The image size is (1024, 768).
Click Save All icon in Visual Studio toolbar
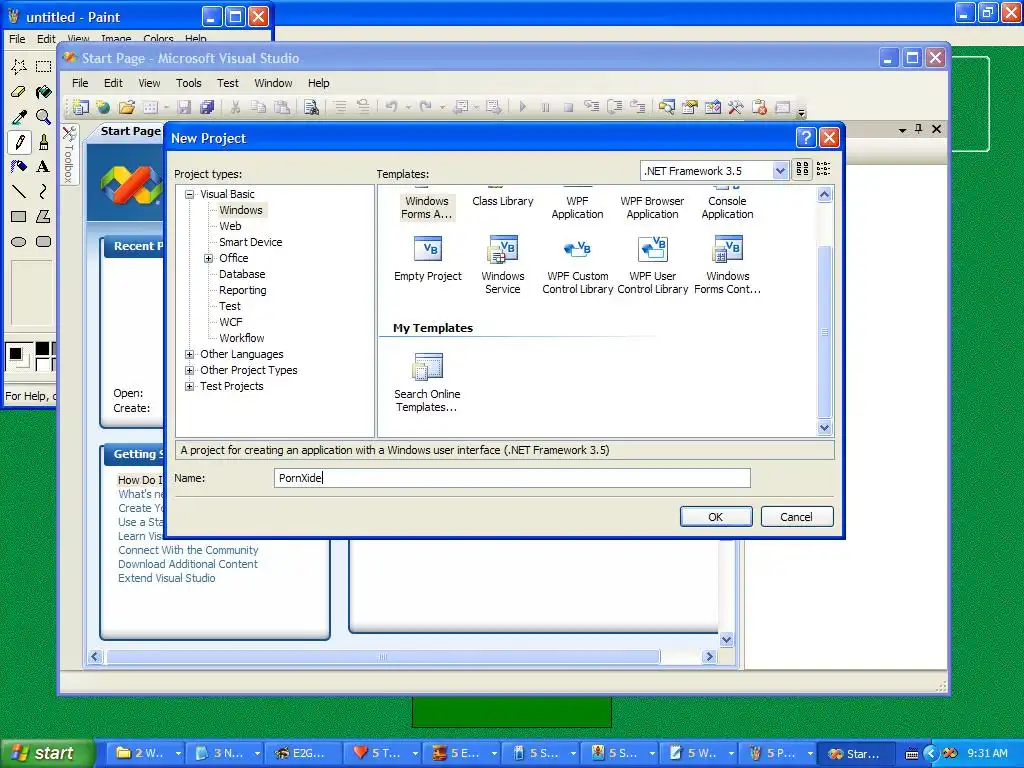click(x=207, y=107)
